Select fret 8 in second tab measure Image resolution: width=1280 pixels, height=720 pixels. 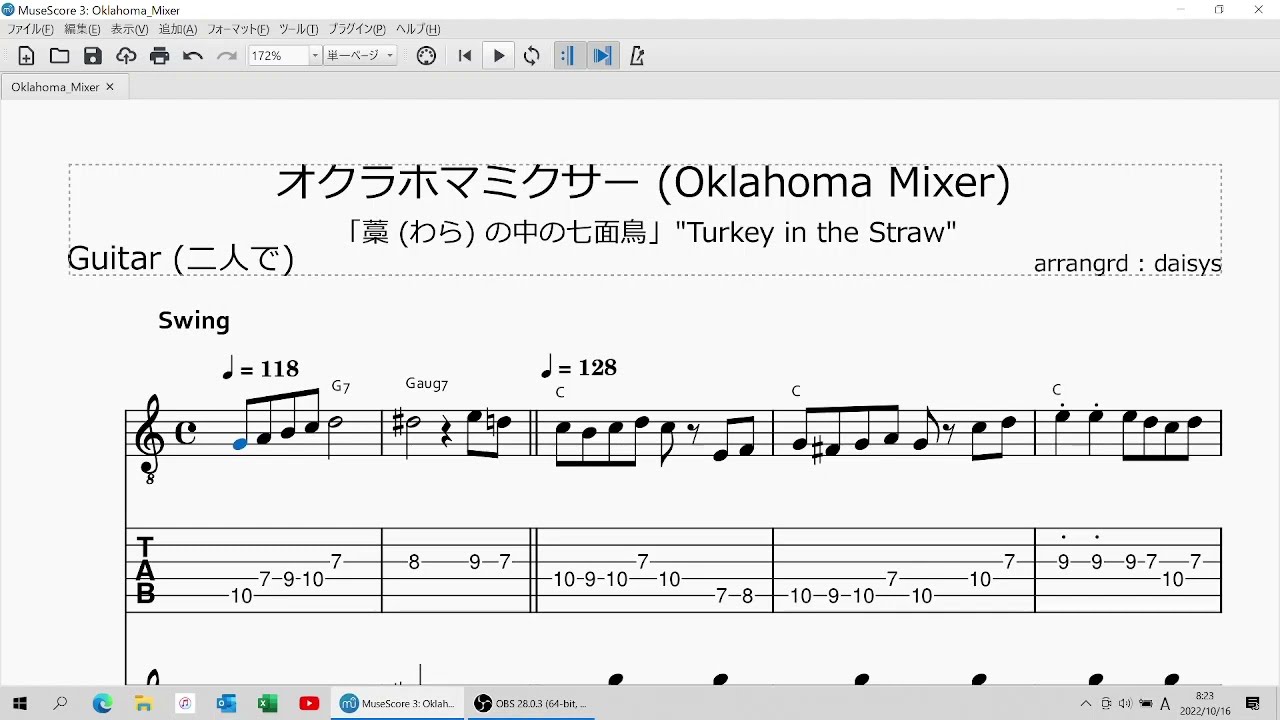pos(414,562)
